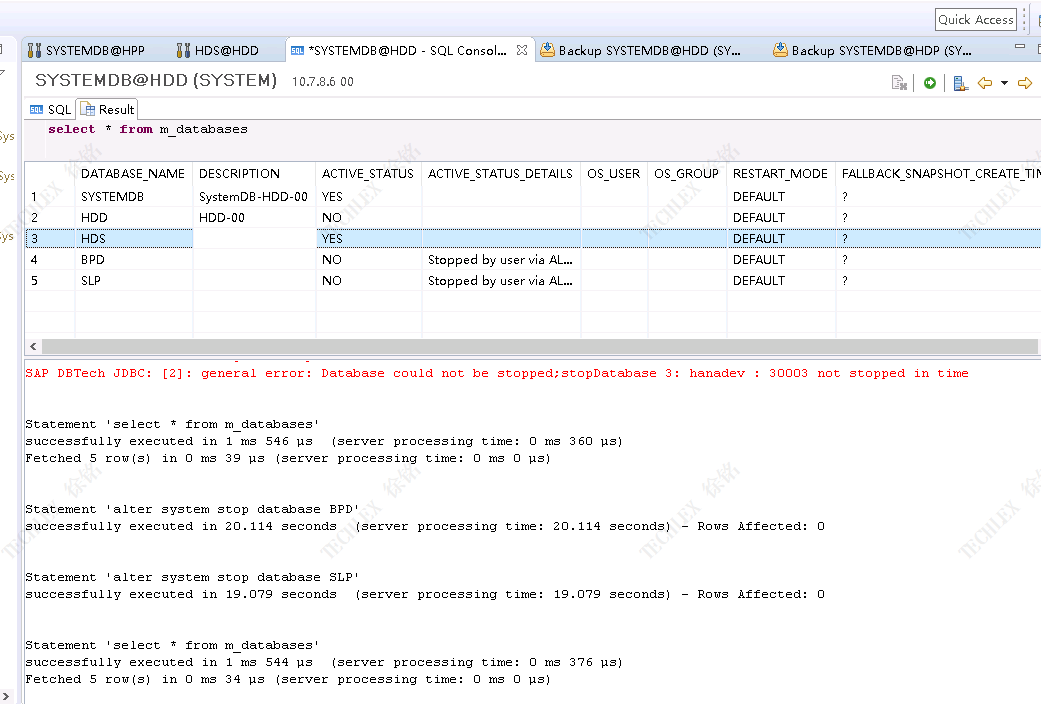Click the left arrow of horizontal scrollbar
This screenshot has height=704, width=1041.
(x=32, y=347)
